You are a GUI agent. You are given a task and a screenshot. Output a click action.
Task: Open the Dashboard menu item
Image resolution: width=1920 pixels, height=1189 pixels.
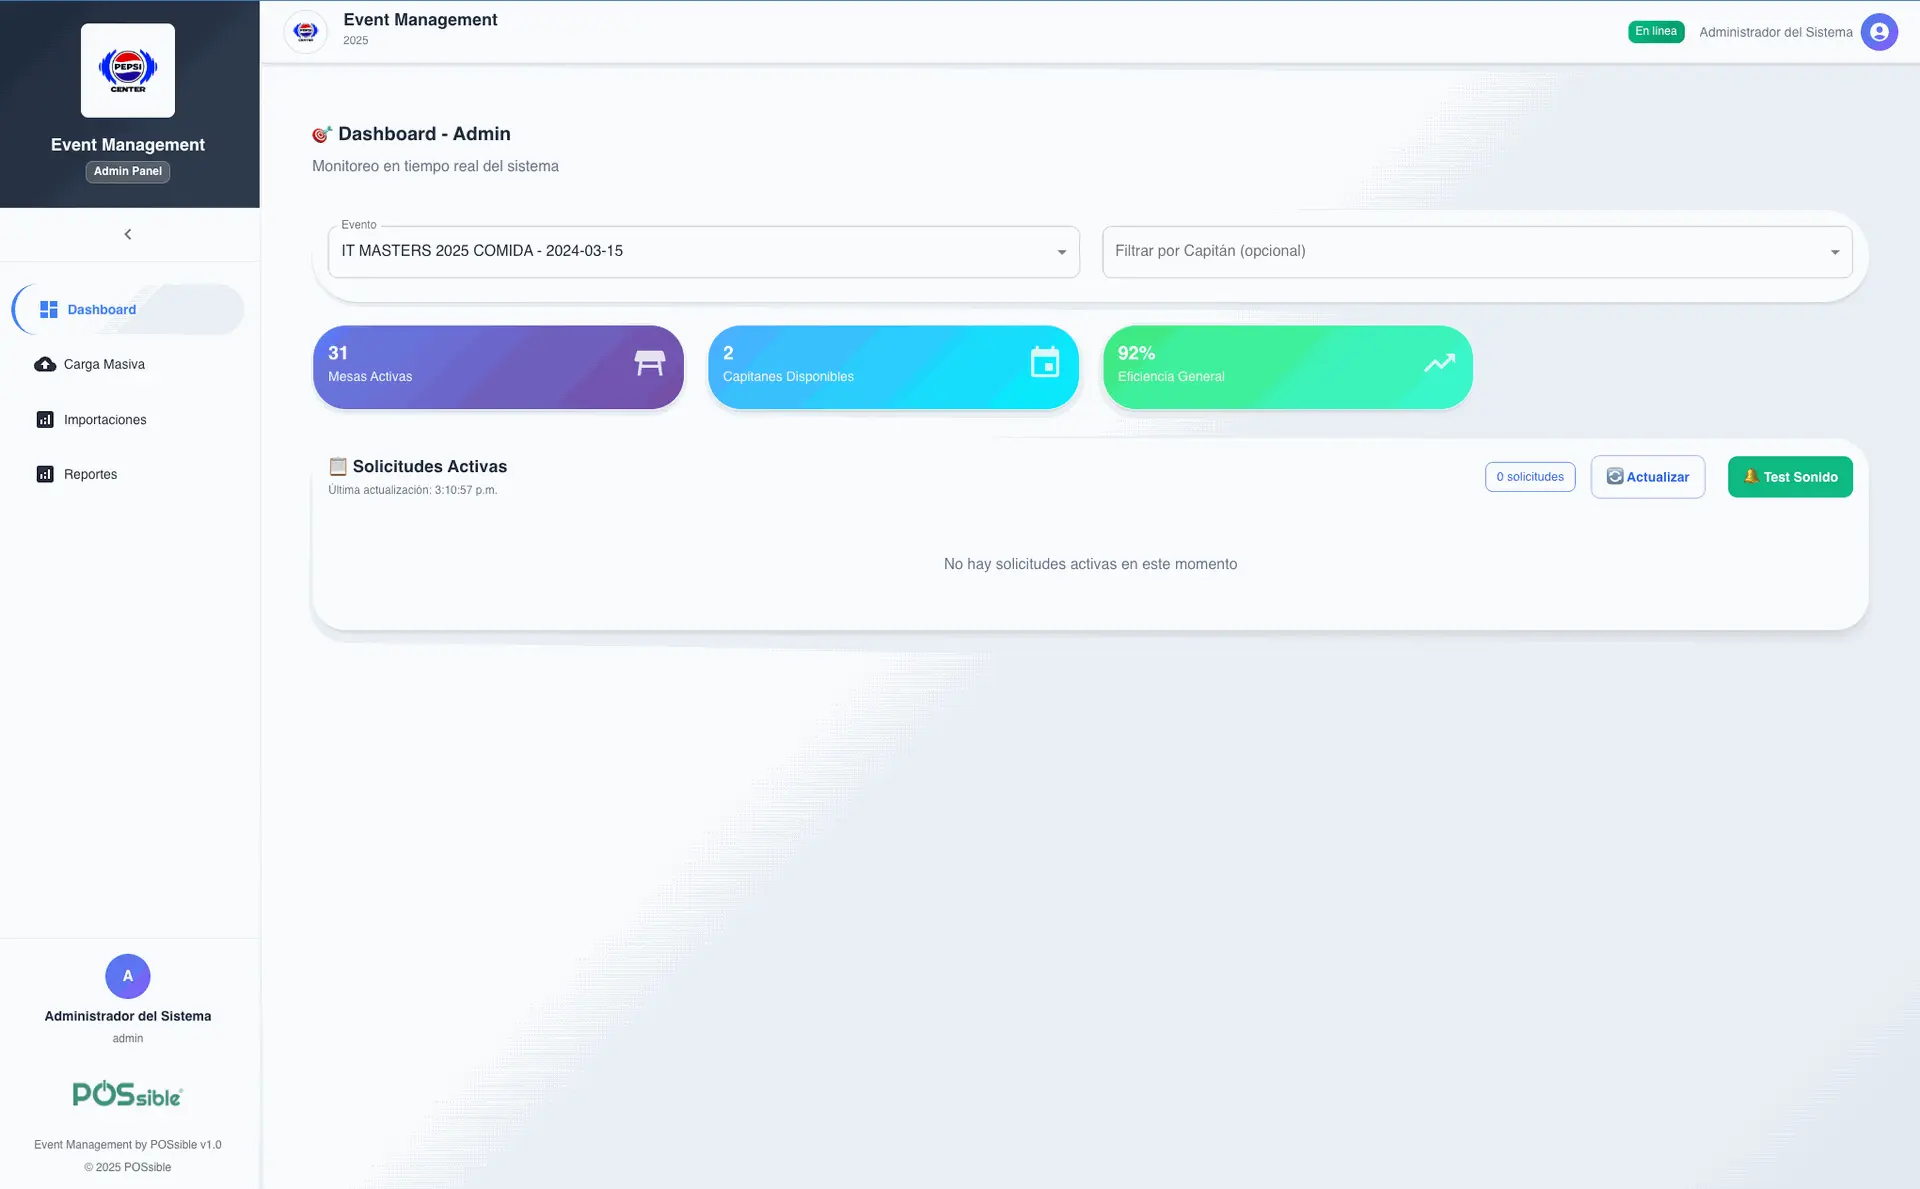click(102, 310)
